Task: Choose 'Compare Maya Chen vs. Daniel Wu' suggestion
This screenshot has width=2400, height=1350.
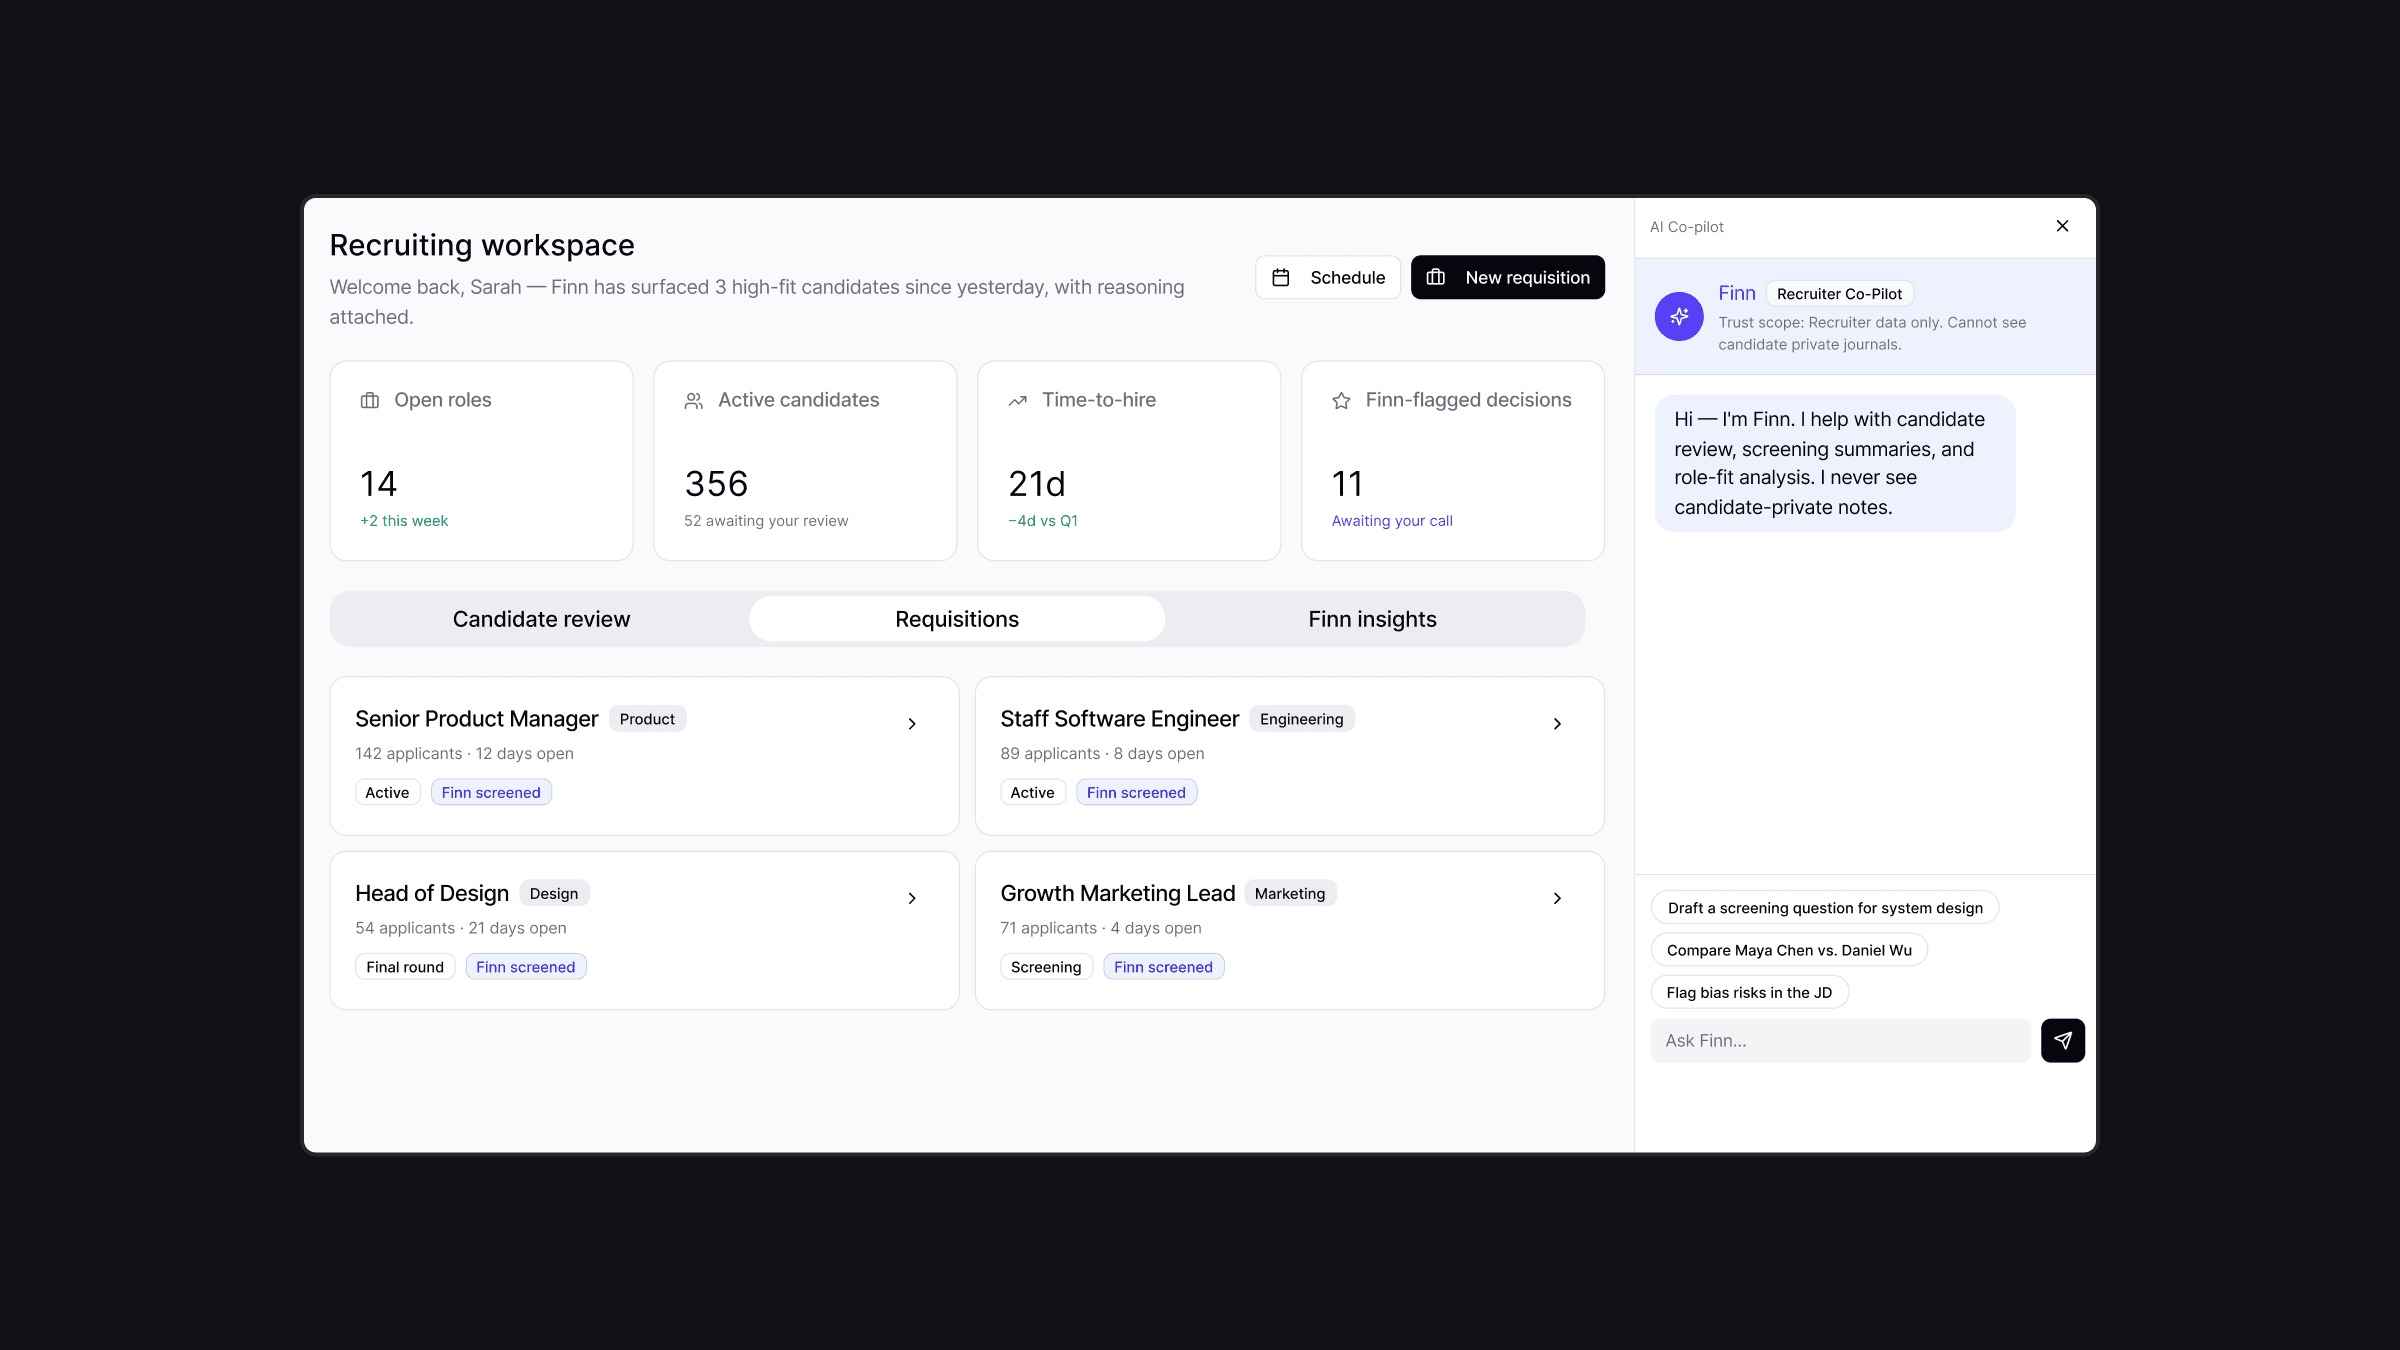Action: 1789,950
